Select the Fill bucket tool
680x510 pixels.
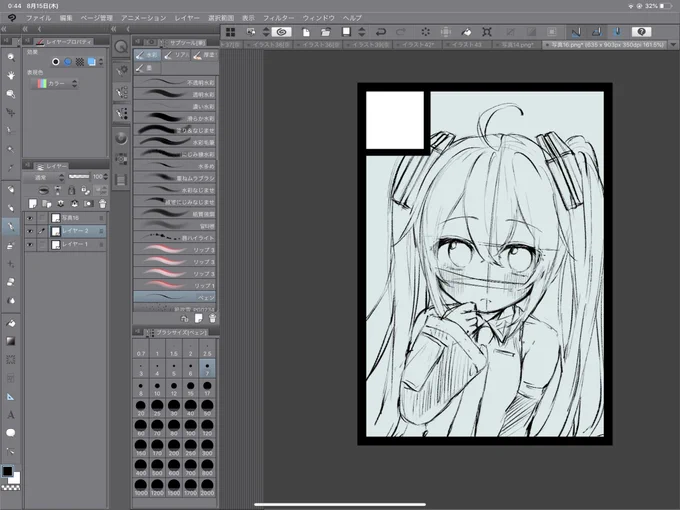pyautogui.click(x=11, y=323)
